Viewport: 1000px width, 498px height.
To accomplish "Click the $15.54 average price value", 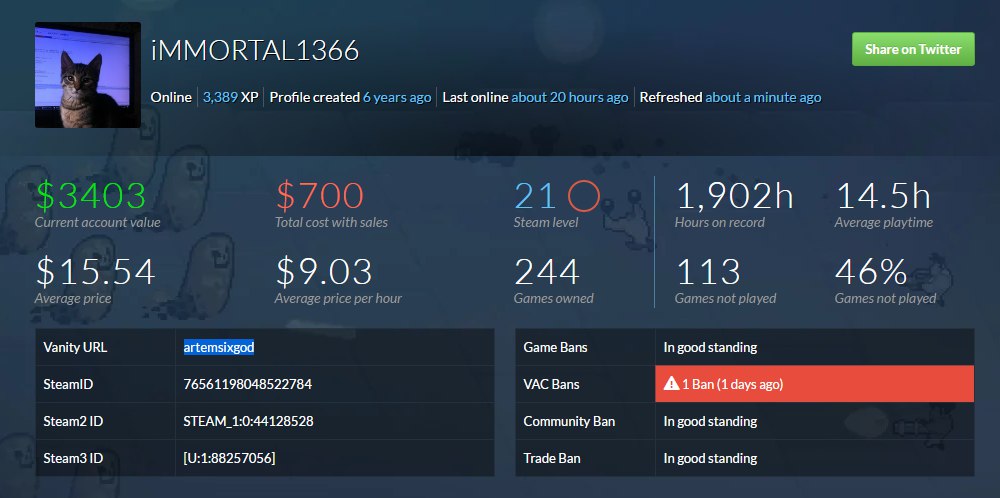I will coord(95,272).
